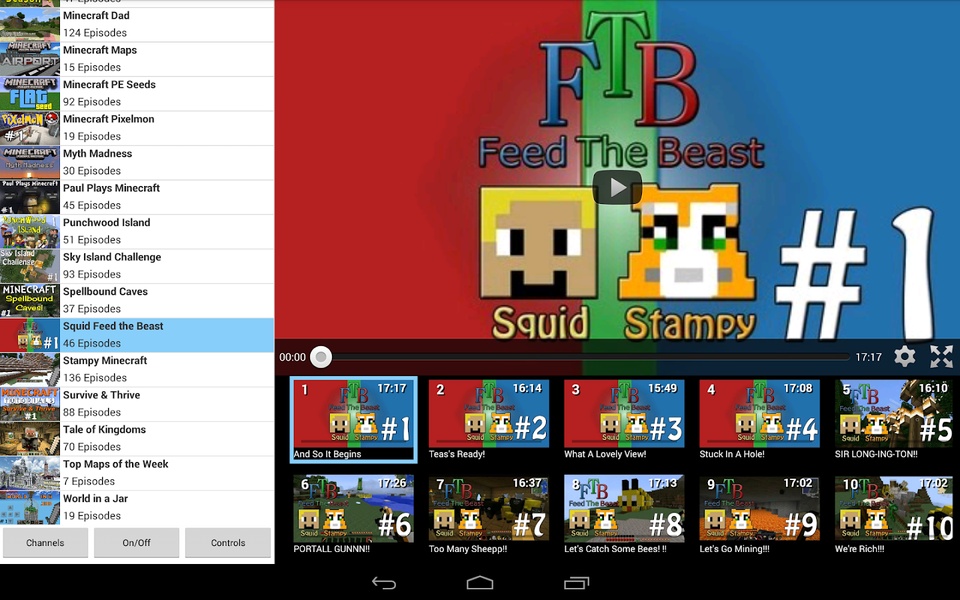
Task: Open video settings gear icon
Action: [x=904, y=356]
